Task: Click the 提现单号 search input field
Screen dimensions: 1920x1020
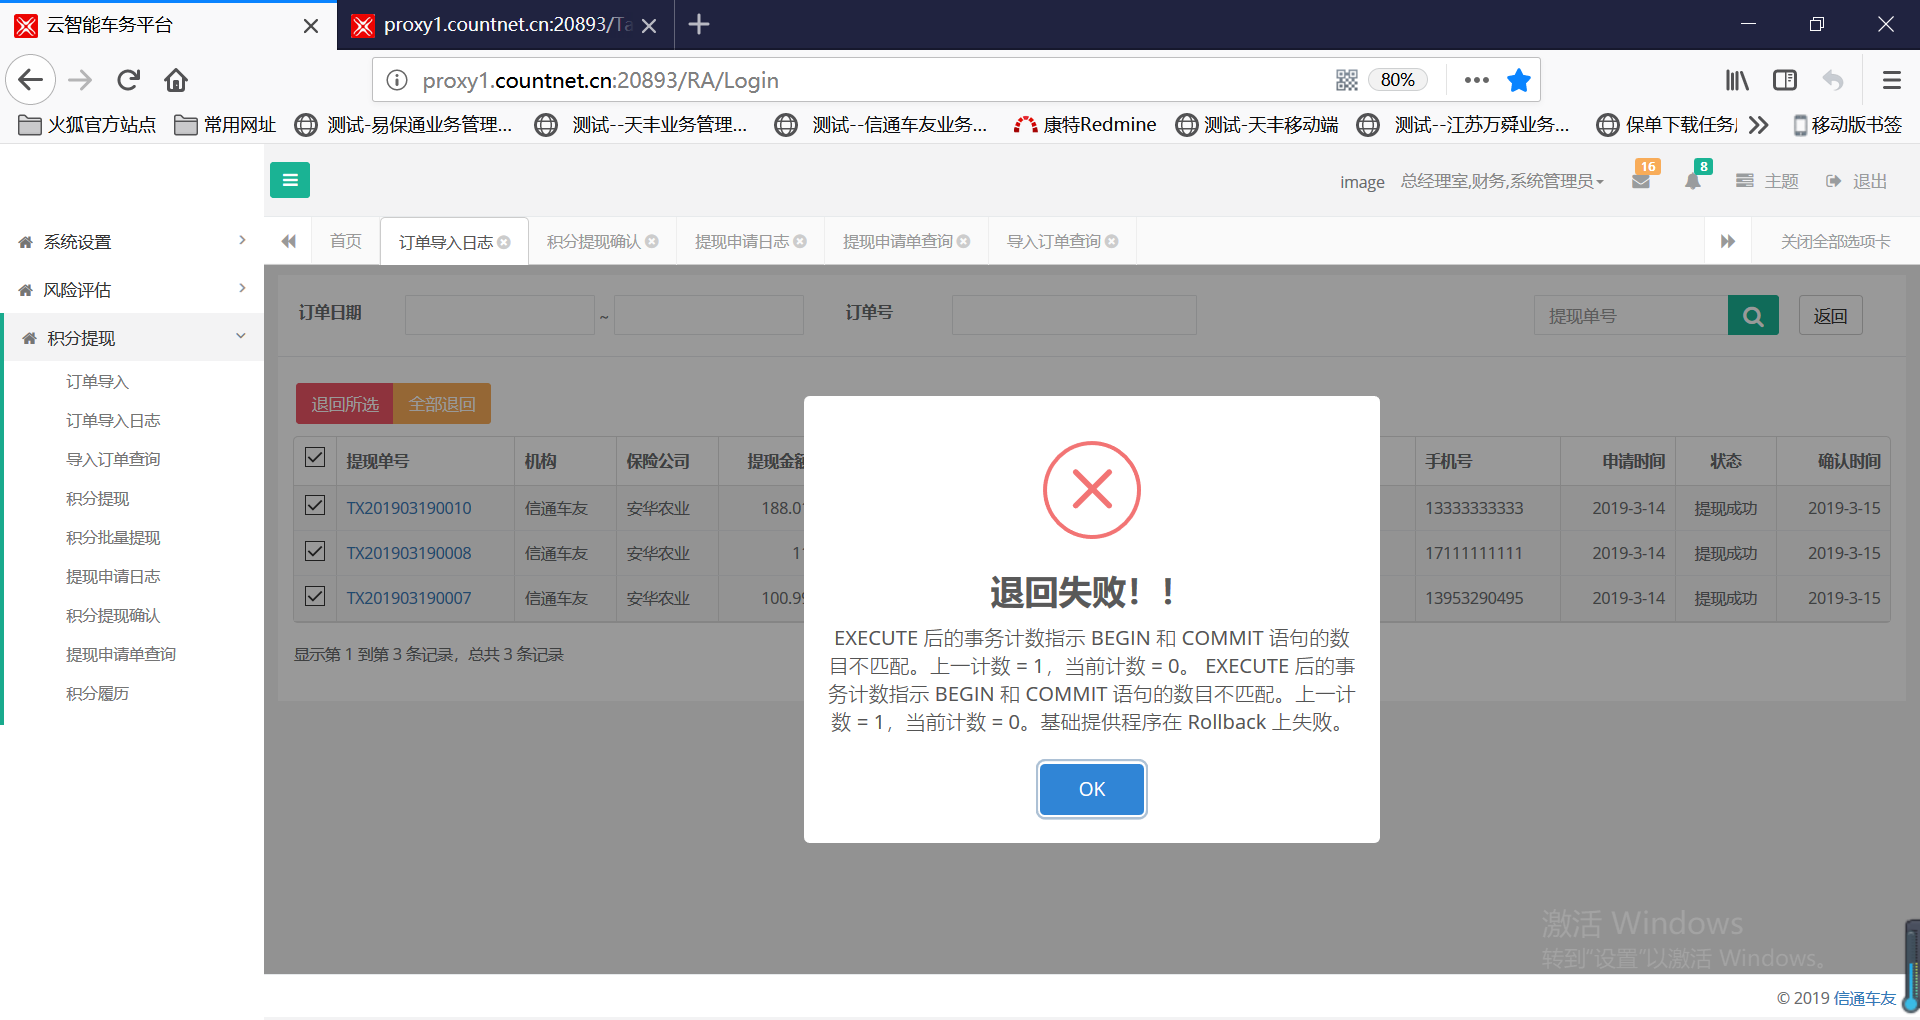Action: coord(1630,316)
